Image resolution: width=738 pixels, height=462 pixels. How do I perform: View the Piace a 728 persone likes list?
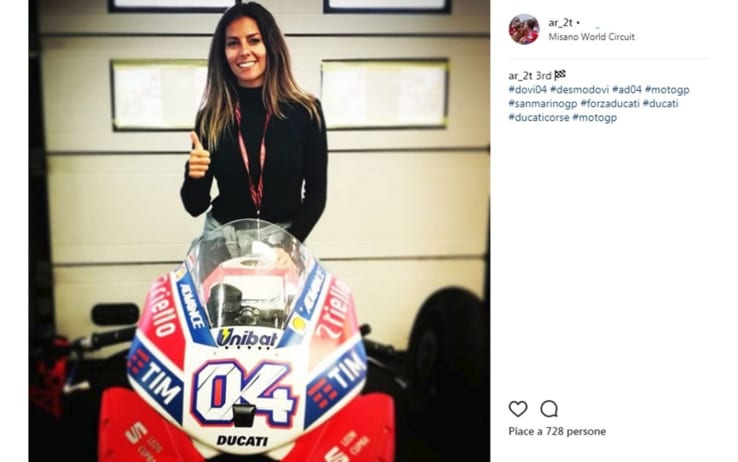point(557,431)
